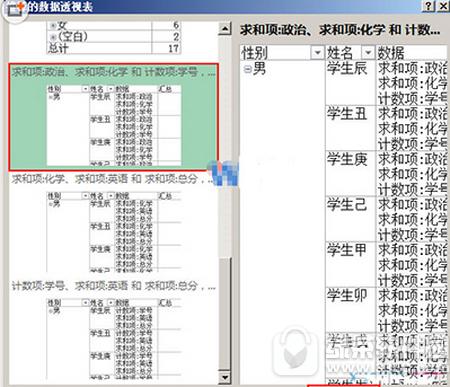Collapse the 男 group in preview

pyautogui.click(x=247, y=69)
